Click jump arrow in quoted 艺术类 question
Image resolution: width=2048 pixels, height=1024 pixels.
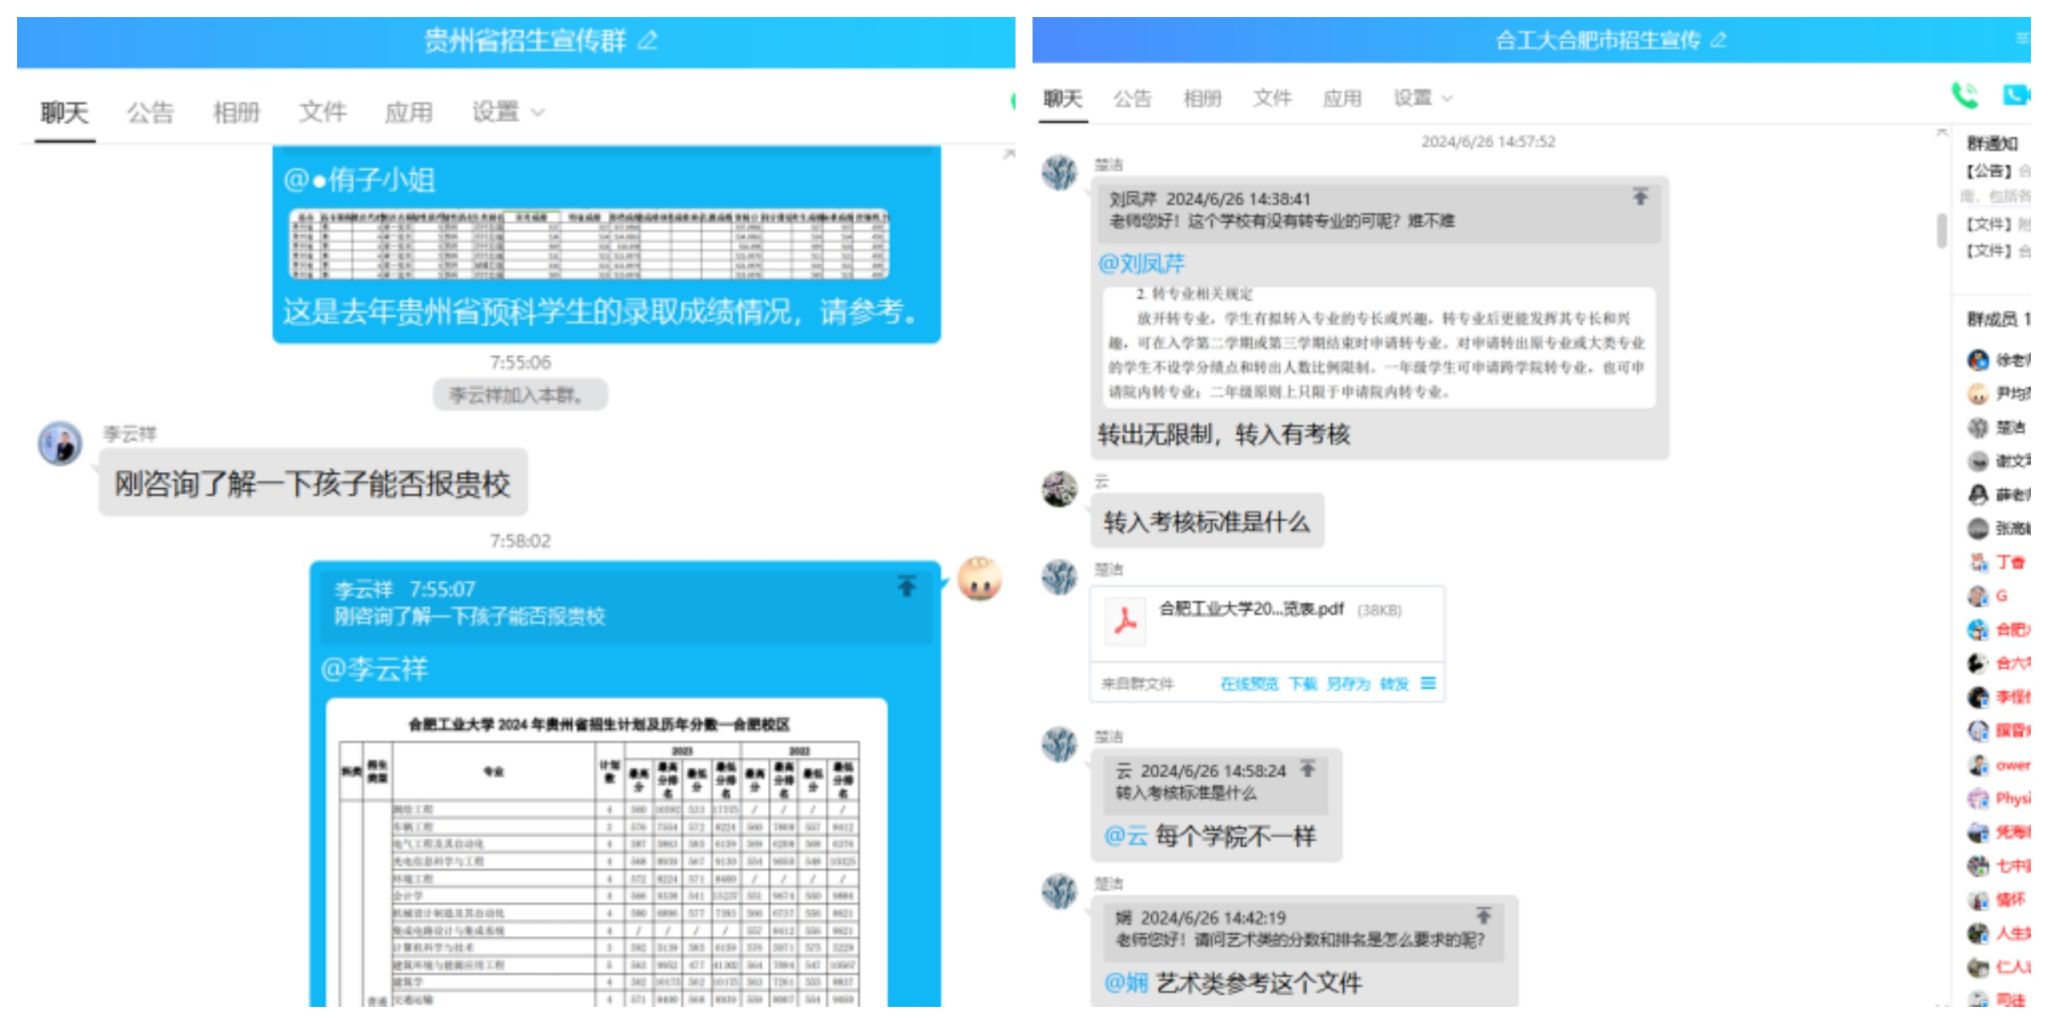(x=1484, y=915)
